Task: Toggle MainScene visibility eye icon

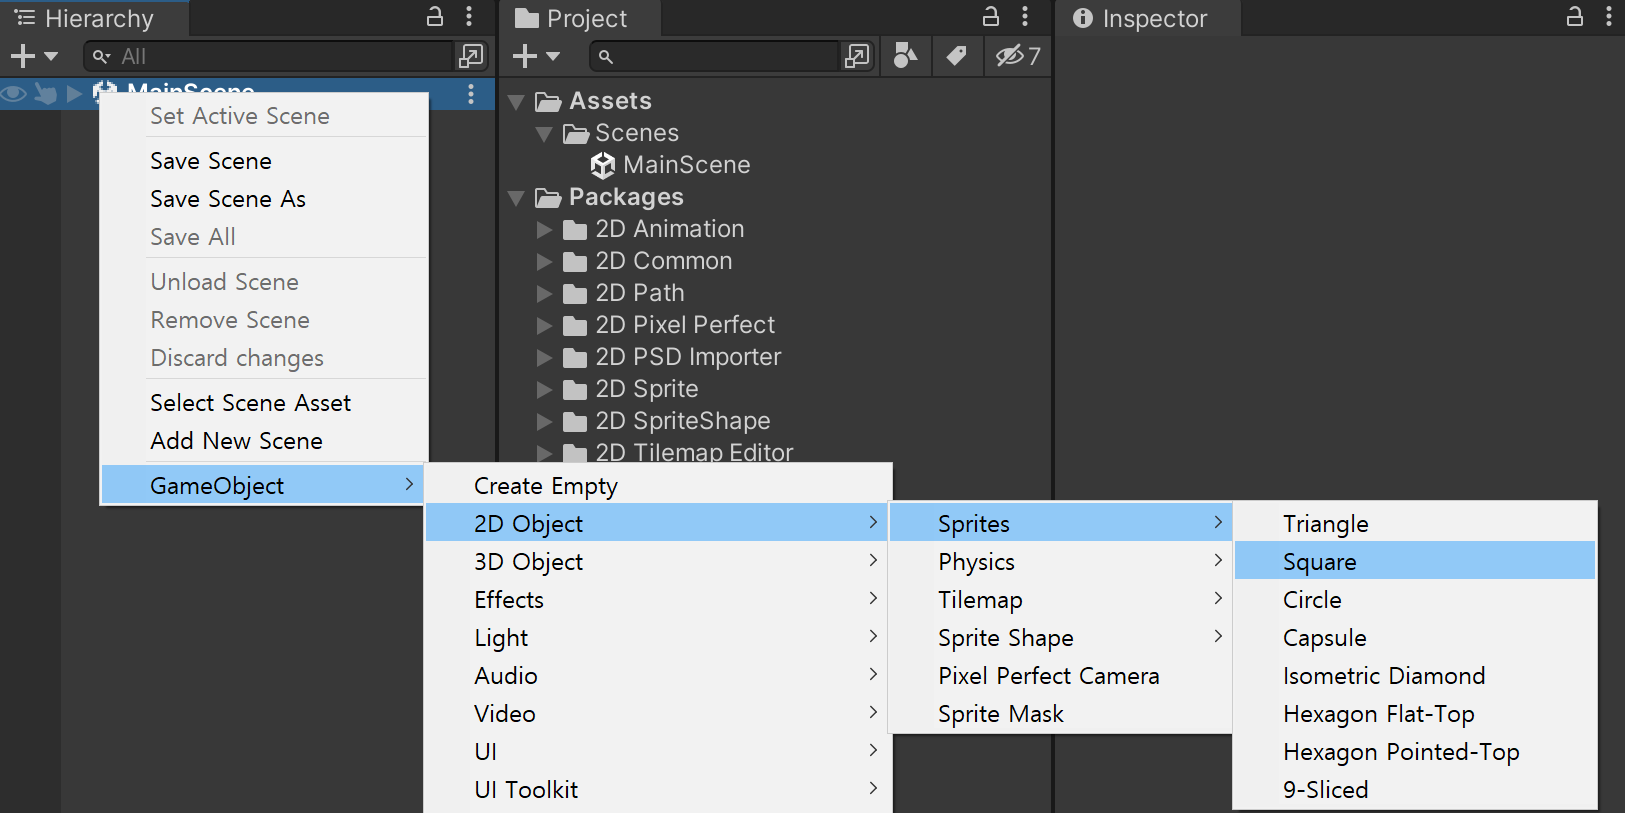Action: (14, 94)
